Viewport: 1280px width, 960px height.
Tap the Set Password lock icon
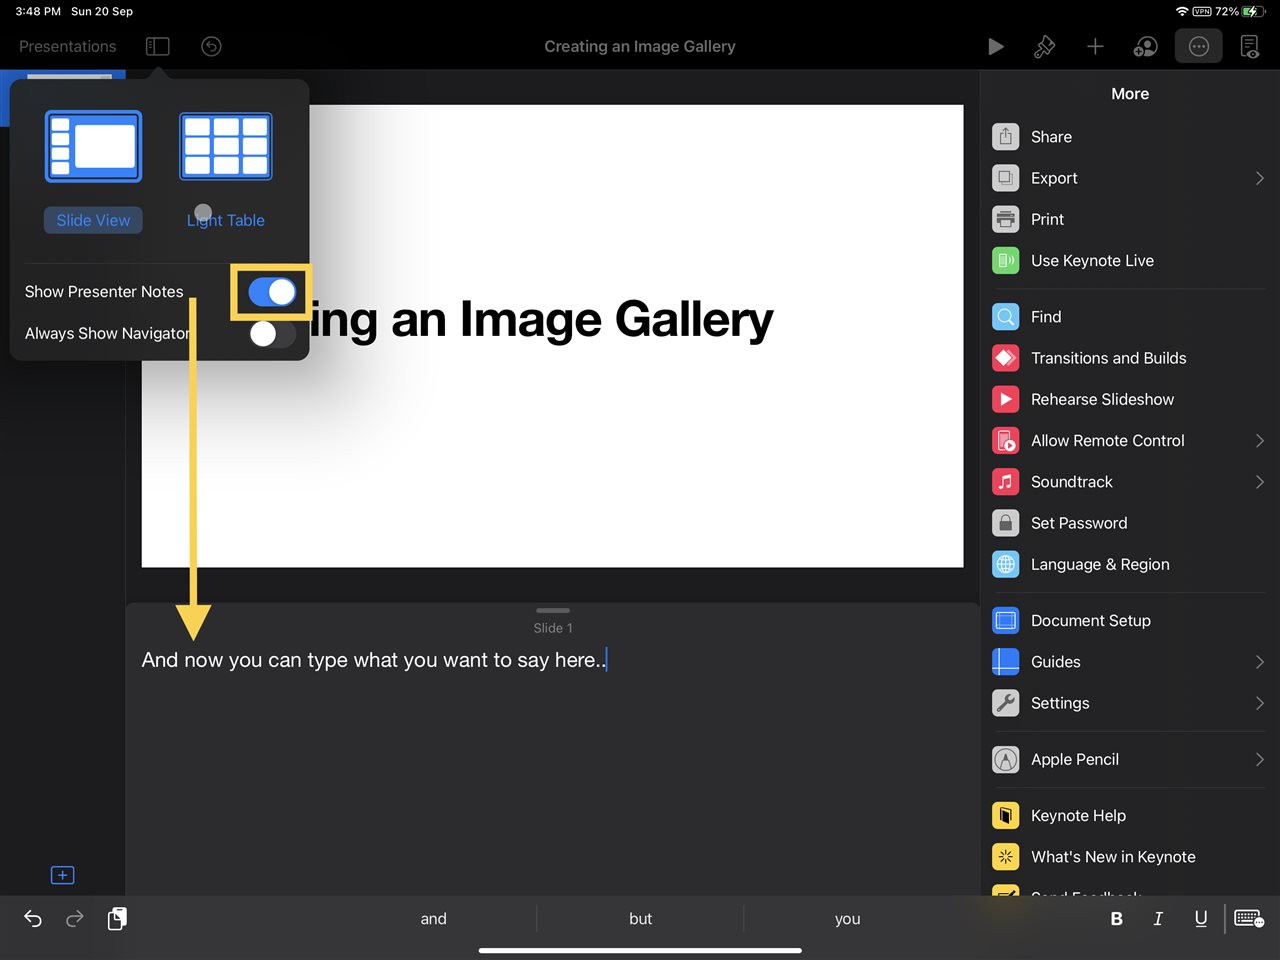click(1006, 523)
